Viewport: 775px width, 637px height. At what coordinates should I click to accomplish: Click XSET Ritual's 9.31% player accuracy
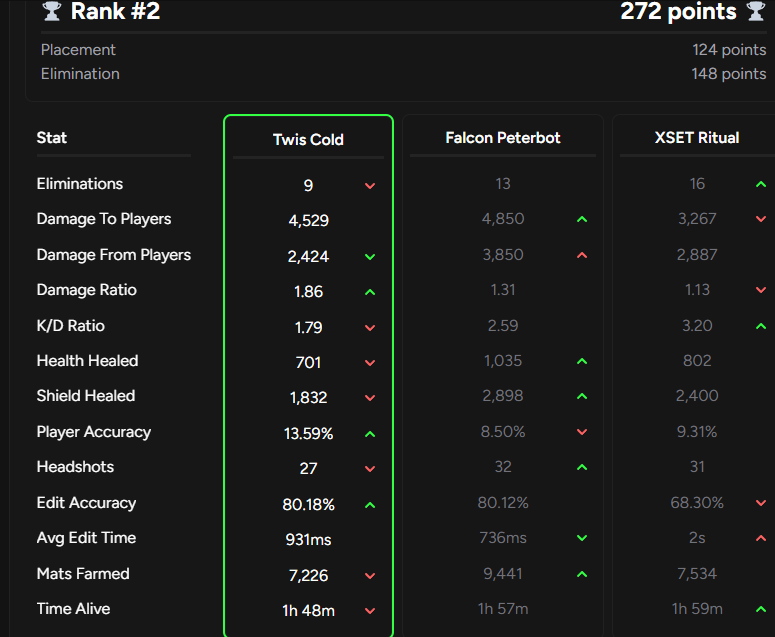coord(697,432)
